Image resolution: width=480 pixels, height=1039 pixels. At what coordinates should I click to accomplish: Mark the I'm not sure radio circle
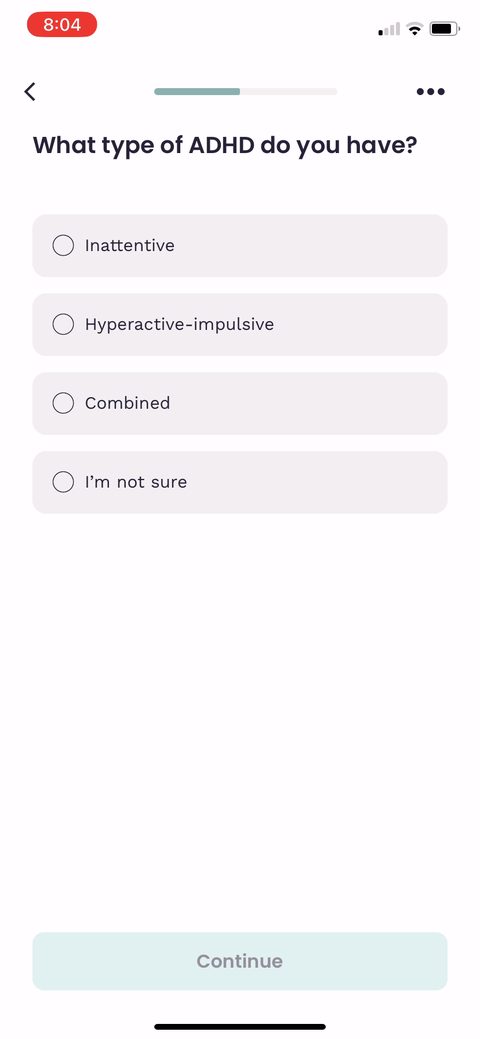click(63, 482)
